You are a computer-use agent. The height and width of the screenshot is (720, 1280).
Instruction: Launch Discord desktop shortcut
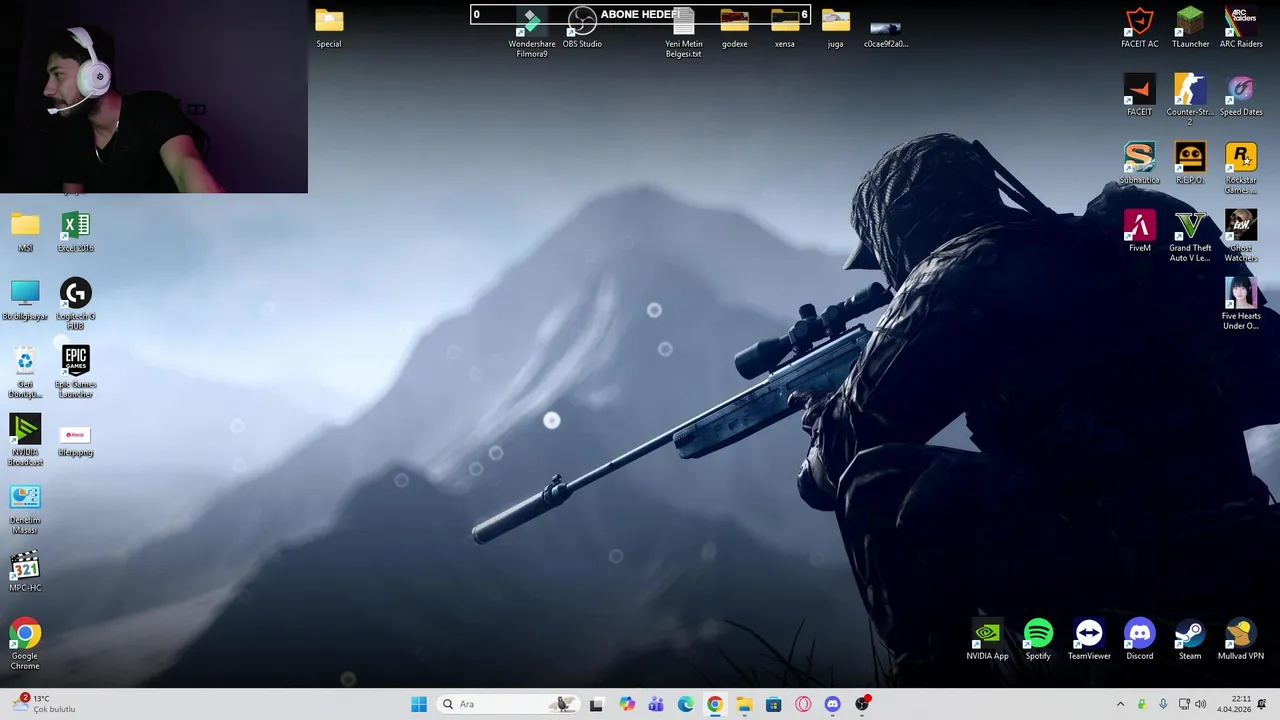coord(1139,639)
